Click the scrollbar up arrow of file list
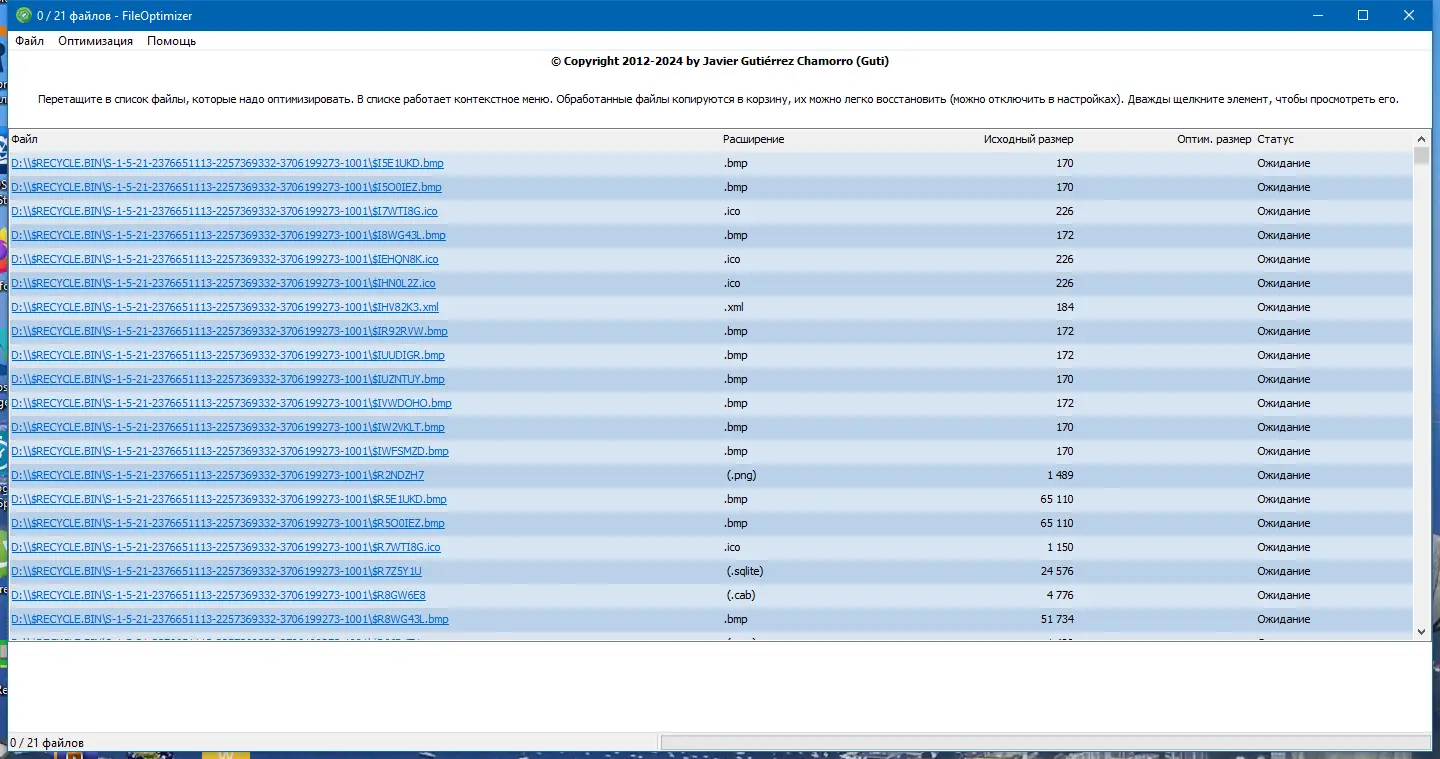1440x759 pixels. click(1422, 139)
